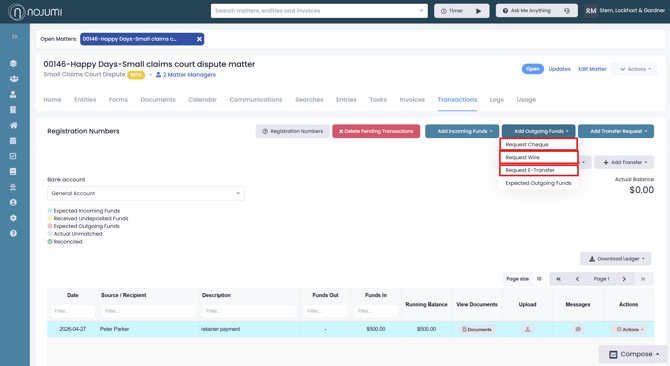Go to first page with double-left arrow
670x366 pixels.
pos(558,279)
